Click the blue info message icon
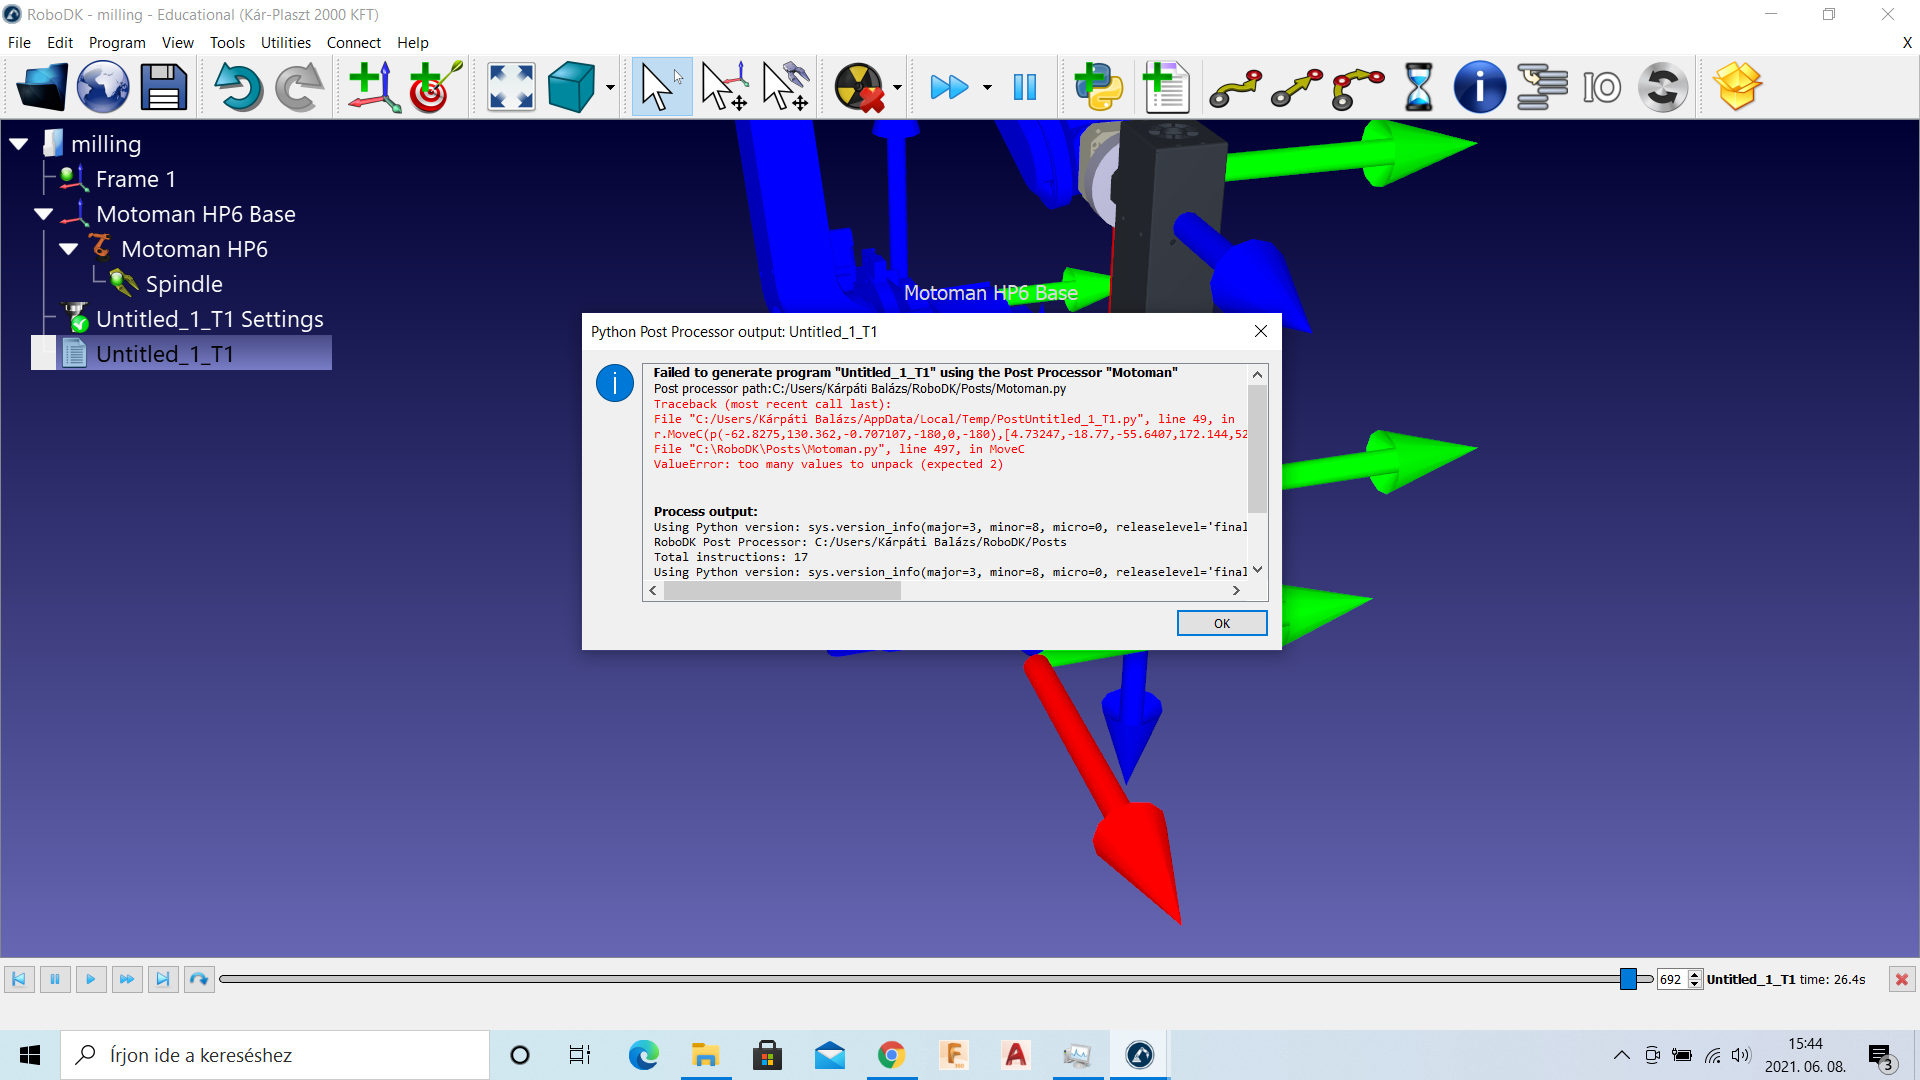This screenshot has height=1080, width=1920. click(1479, 87)
